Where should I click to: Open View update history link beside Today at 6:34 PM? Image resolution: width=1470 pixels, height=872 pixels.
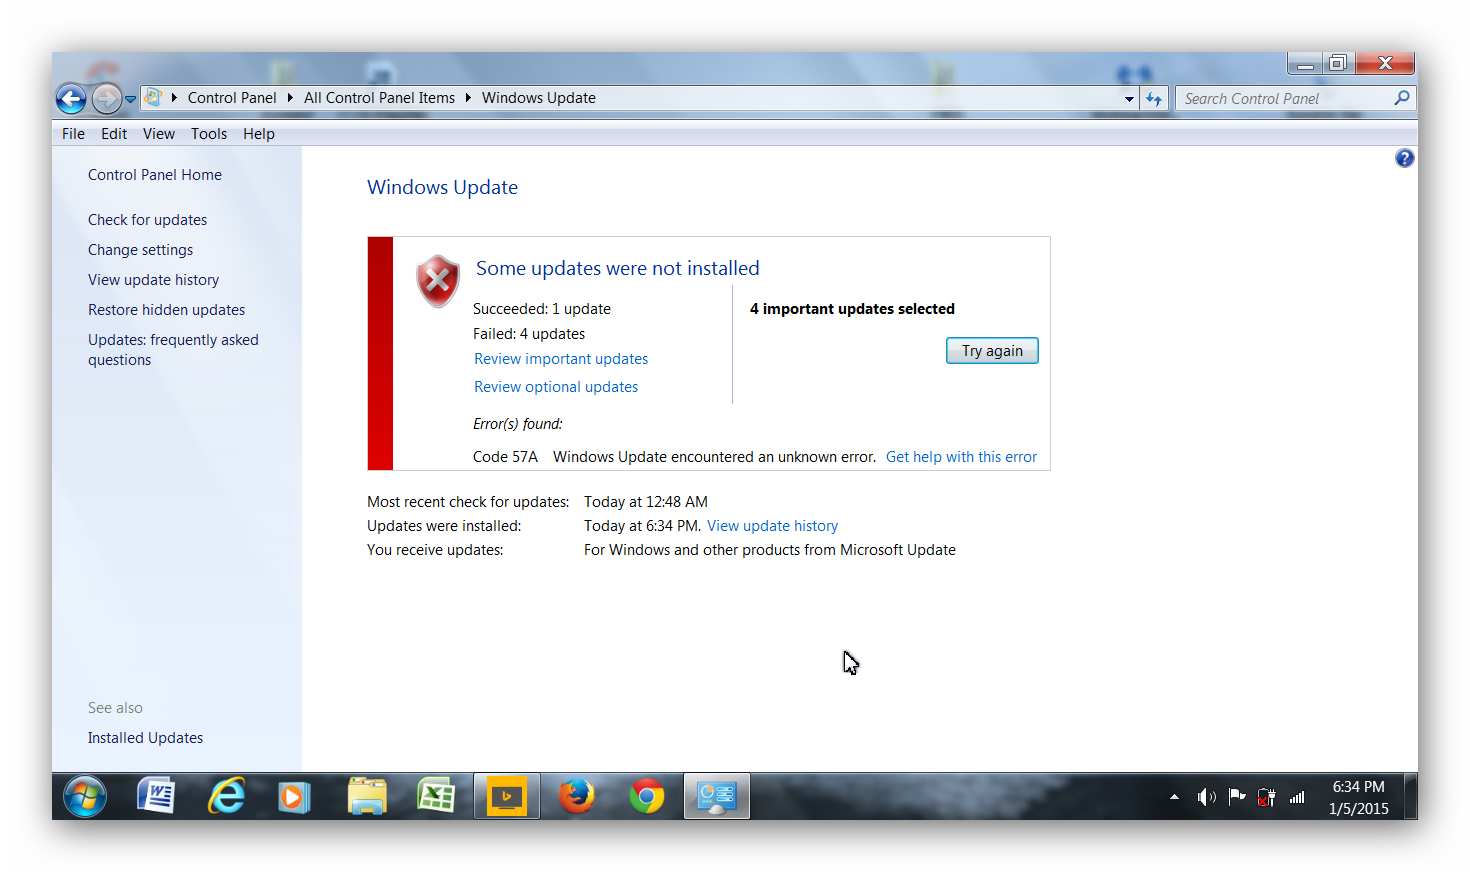(772, 526)
